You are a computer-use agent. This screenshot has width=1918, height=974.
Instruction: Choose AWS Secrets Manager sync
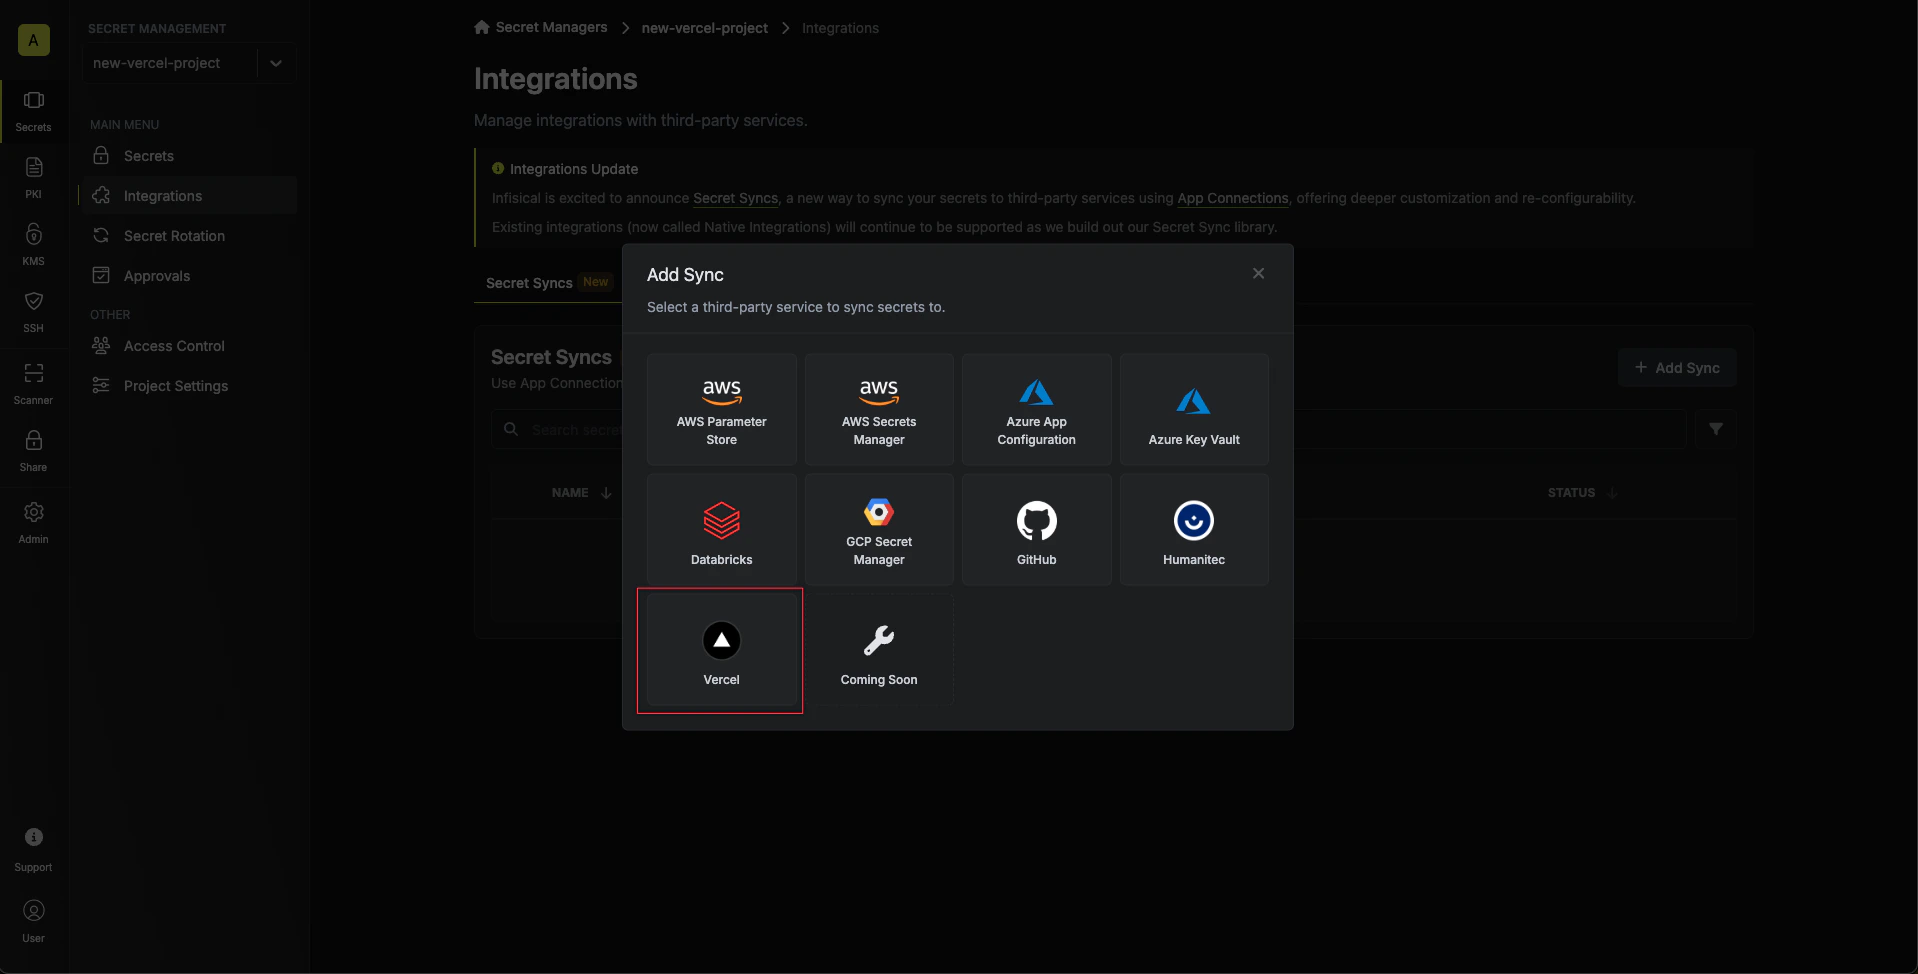(879, 410)
